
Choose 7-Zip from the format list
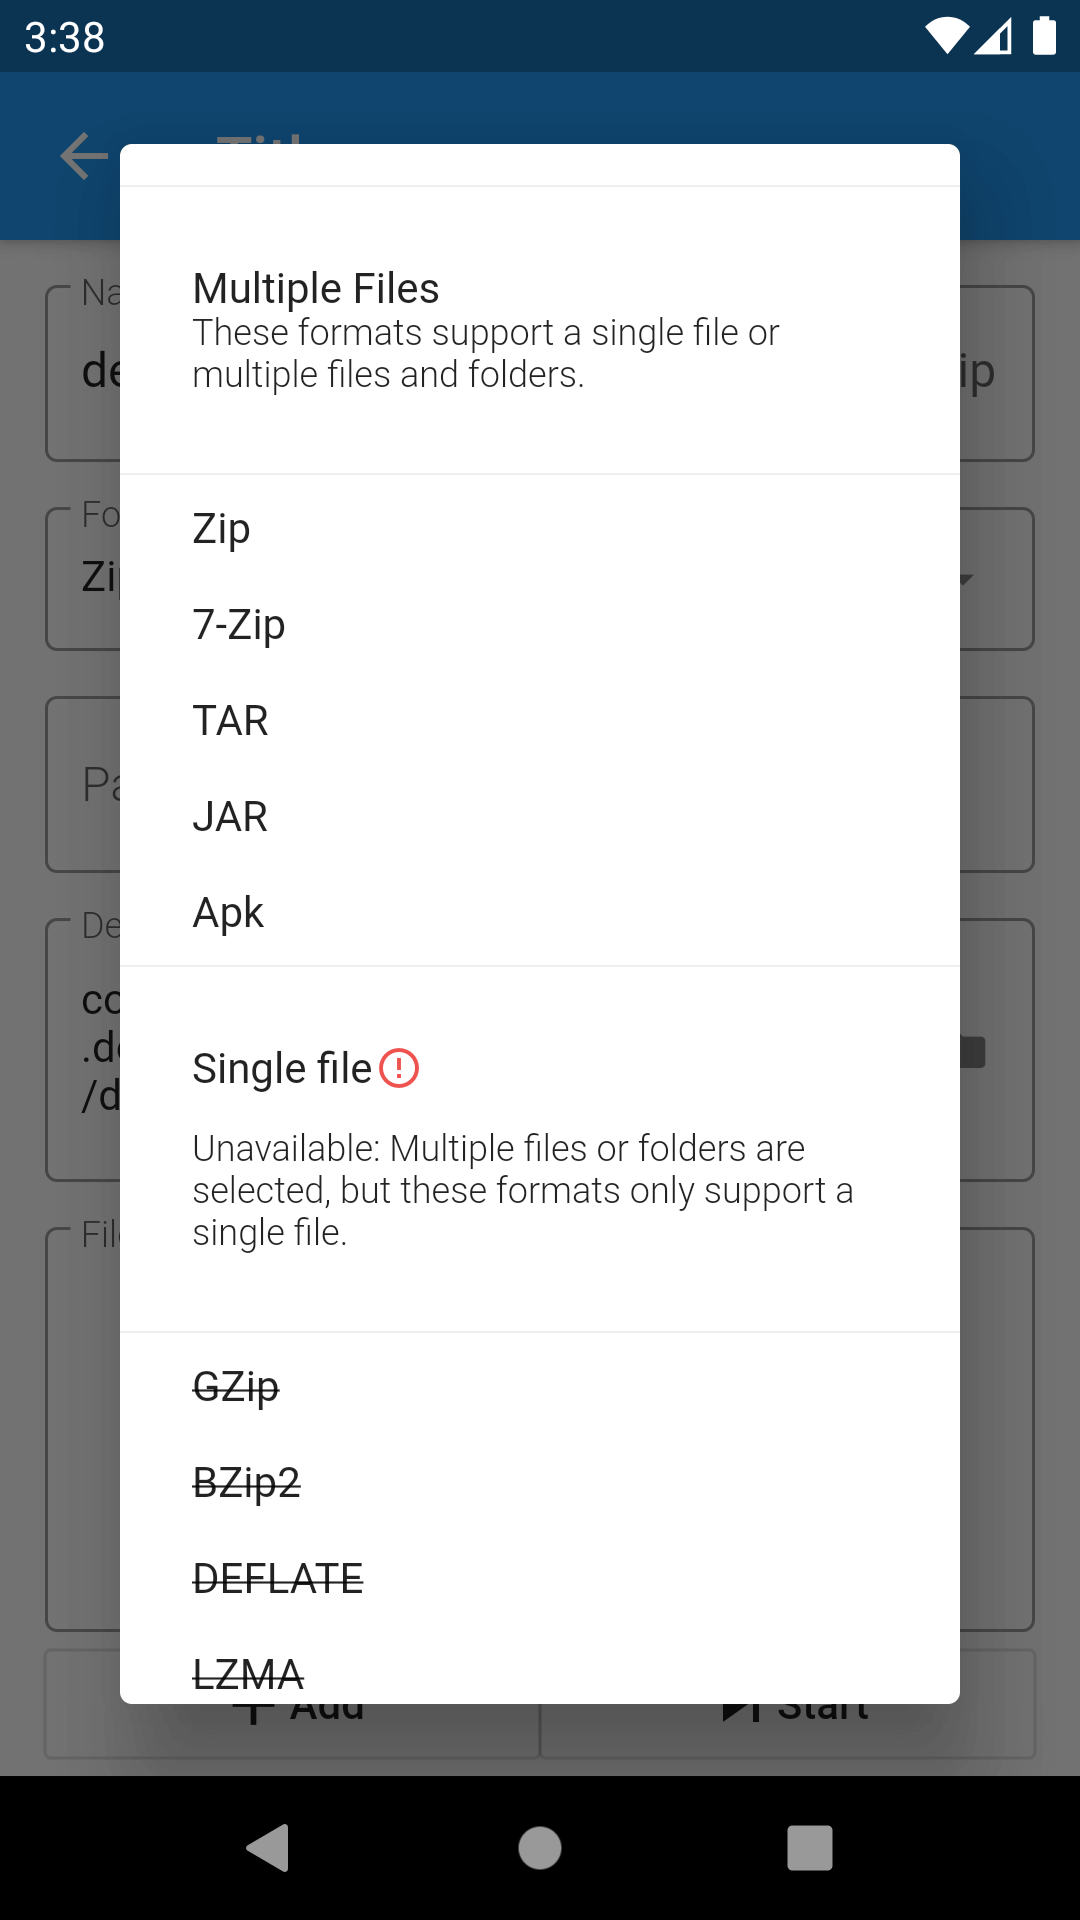point(239,624)
